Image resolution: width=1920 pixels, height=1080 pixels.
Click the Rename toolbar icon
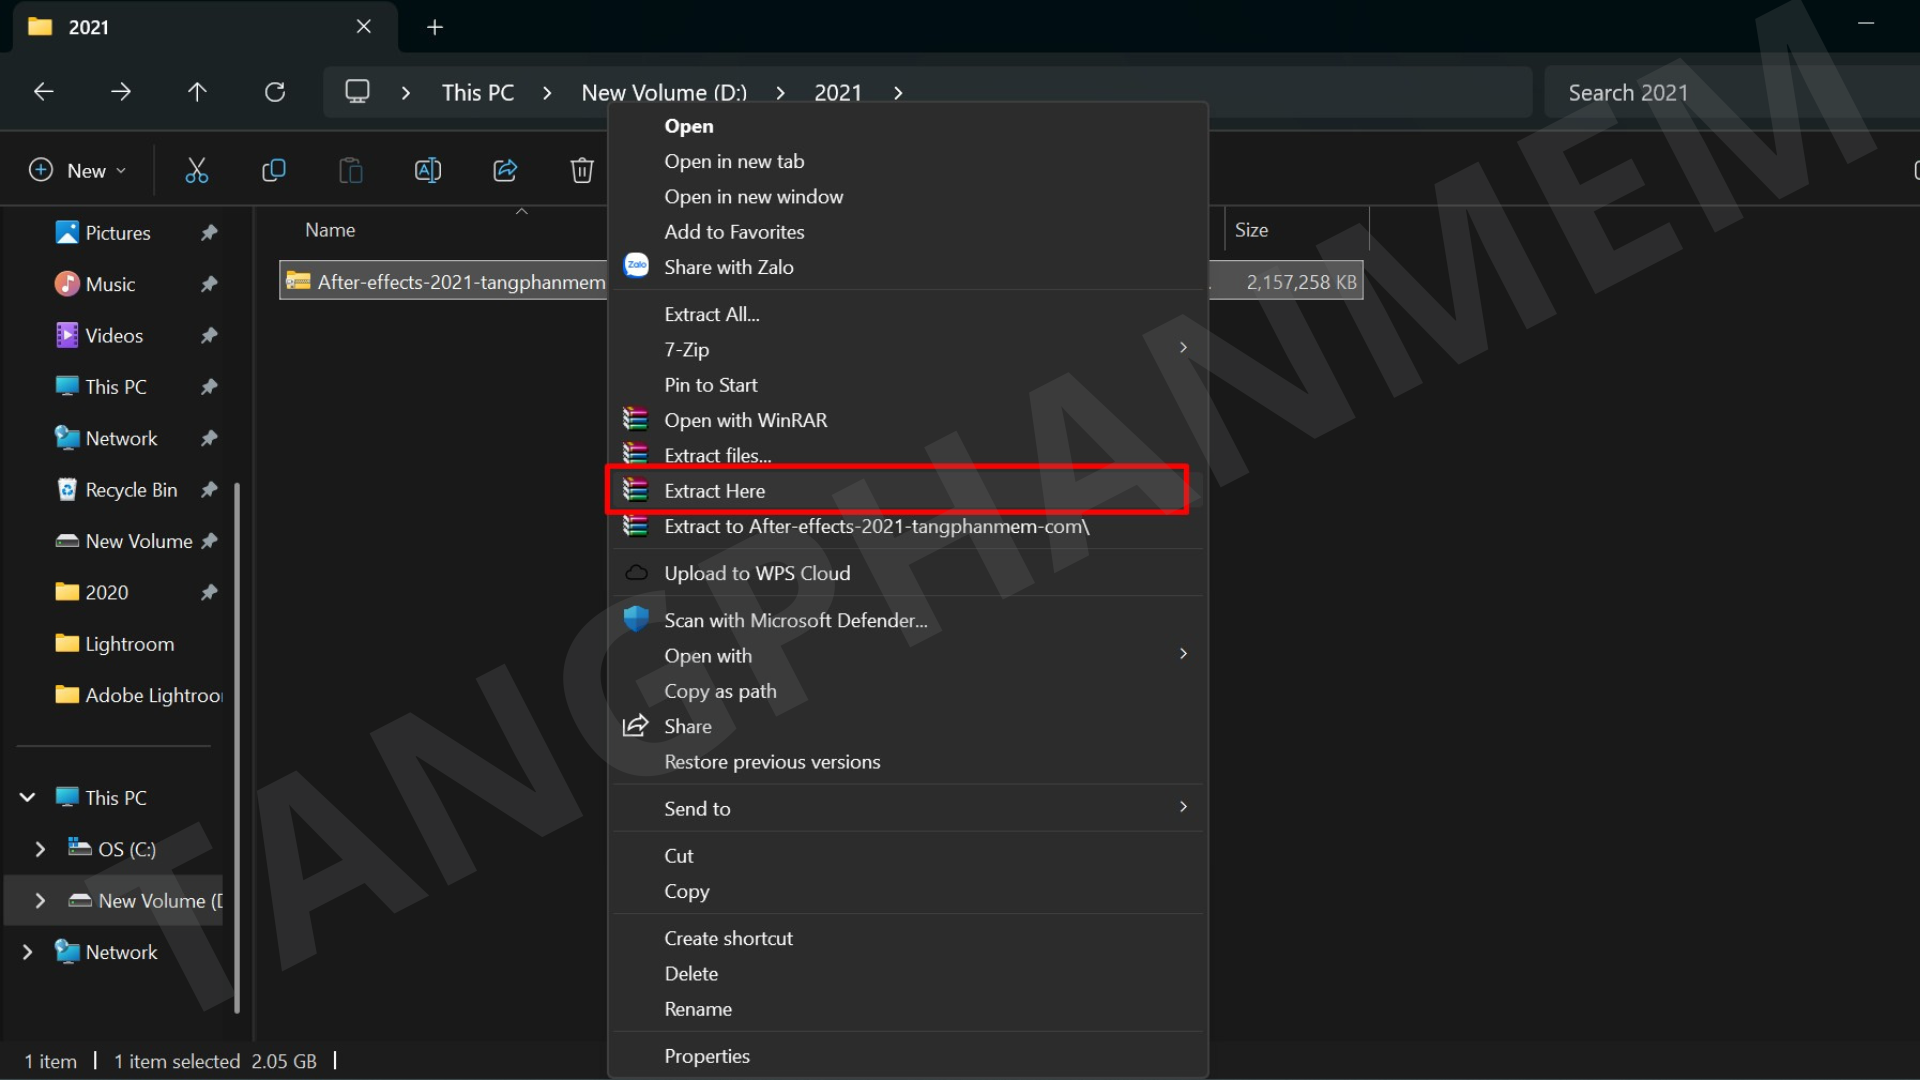[427, 171]
